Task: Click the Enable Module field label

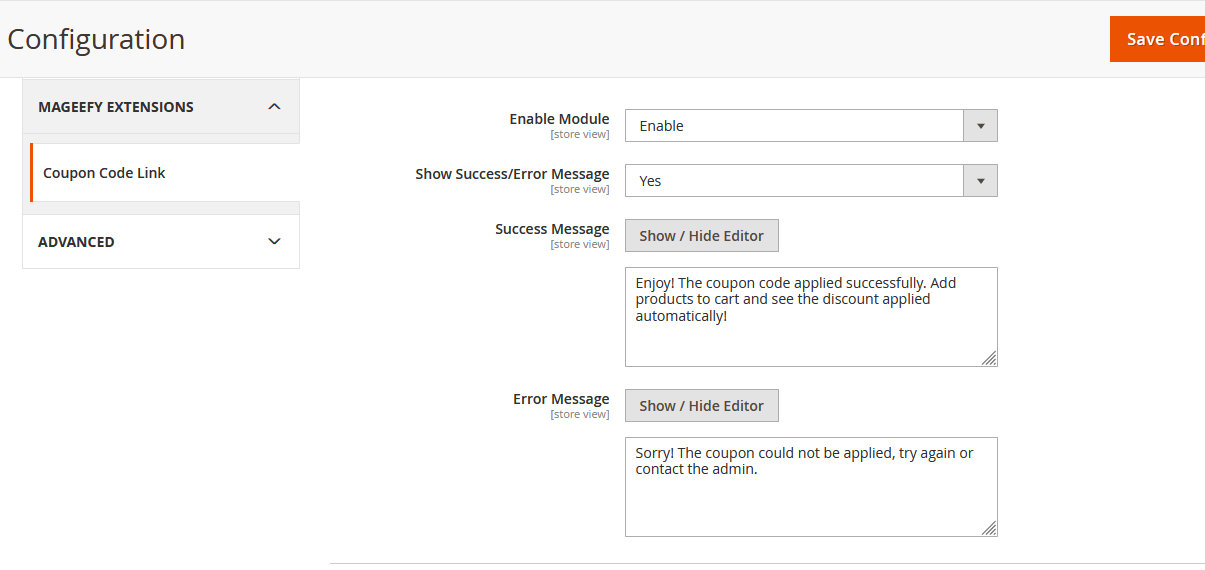Action: 559,119
